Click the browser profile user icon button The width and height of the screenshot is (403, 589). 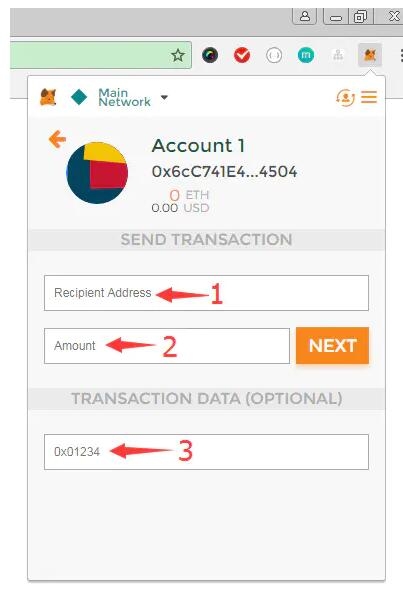pyautogui.click(x=305, y=16)
